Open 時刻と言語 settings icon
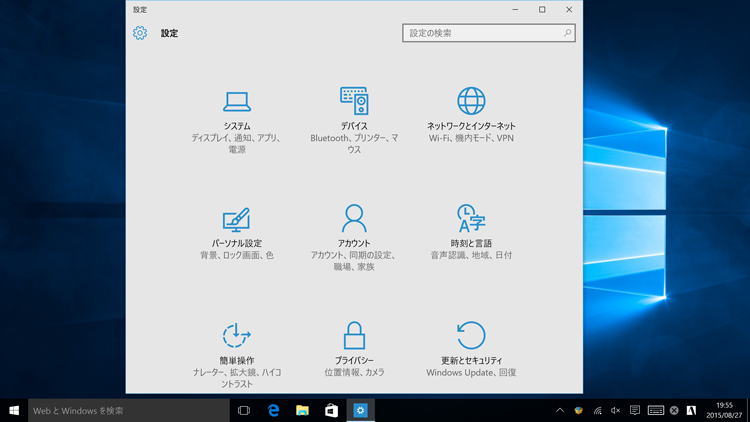Screen dimensions: 750x422 pyautogui.click(x=471, y=218)
